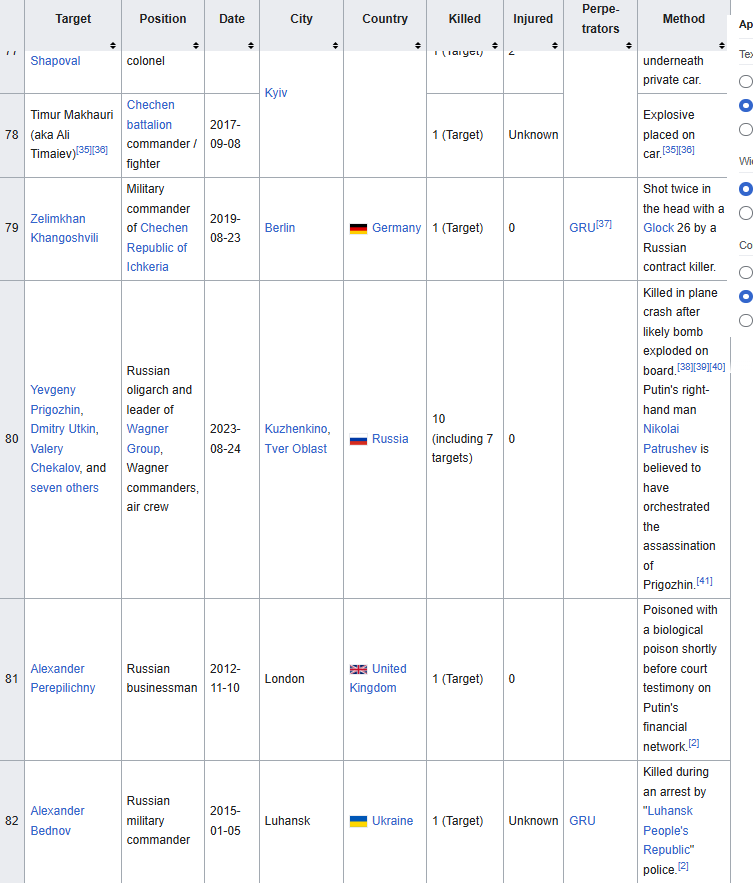Open the Wagner Group link
This screenshot has width=753, height=883.
pyautogui.click(x=148, y=439)
